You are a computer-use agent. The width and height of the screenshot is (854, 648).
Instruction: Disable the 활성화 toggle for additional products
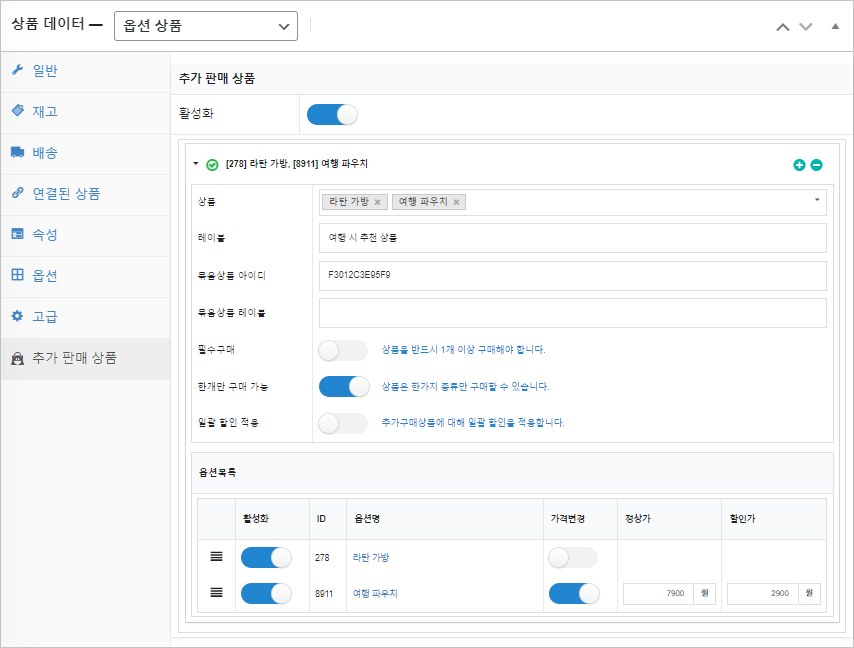coord(332,115)
